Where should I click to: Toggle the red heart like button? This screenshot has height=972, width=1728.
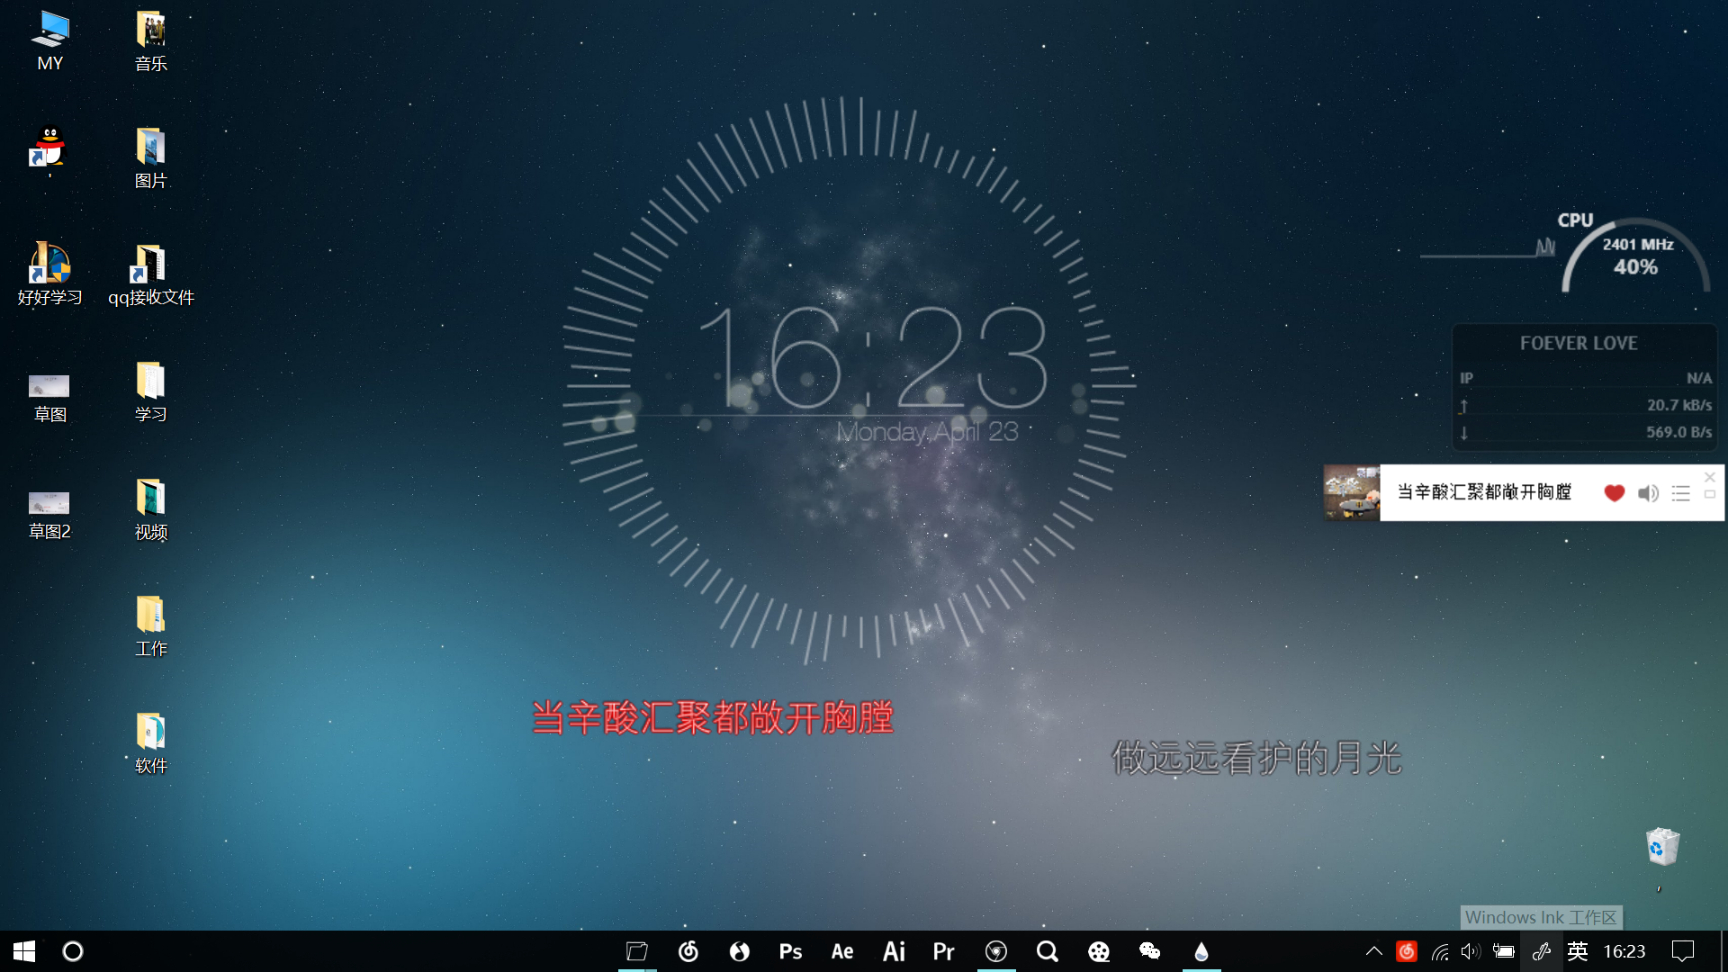point(1614,492)
